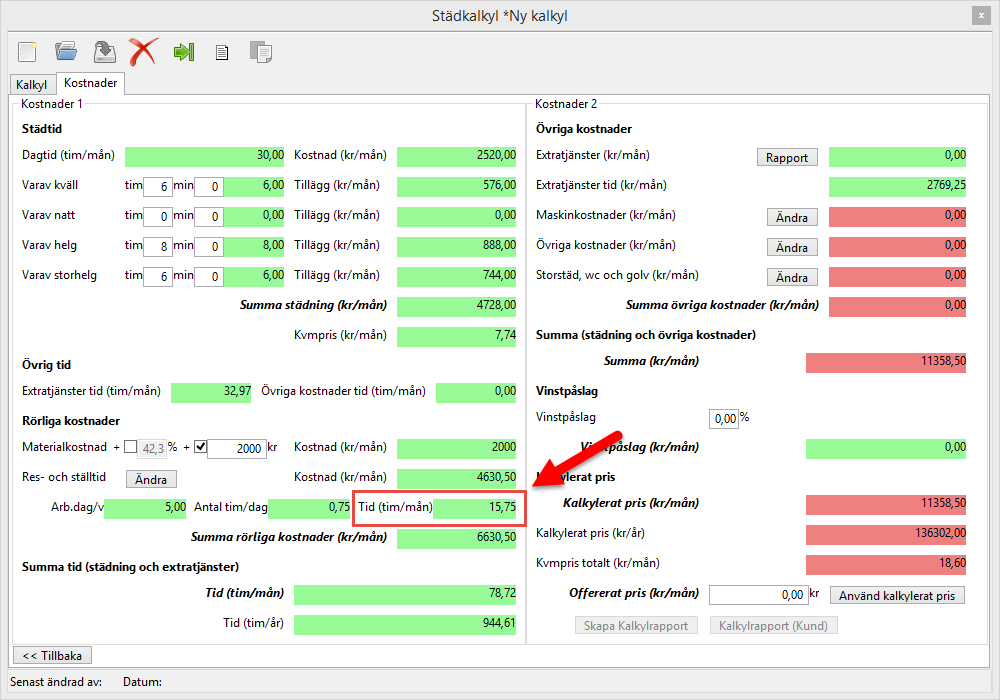
Task: Close the Städkalkyl window
Action: click(981, 15)
